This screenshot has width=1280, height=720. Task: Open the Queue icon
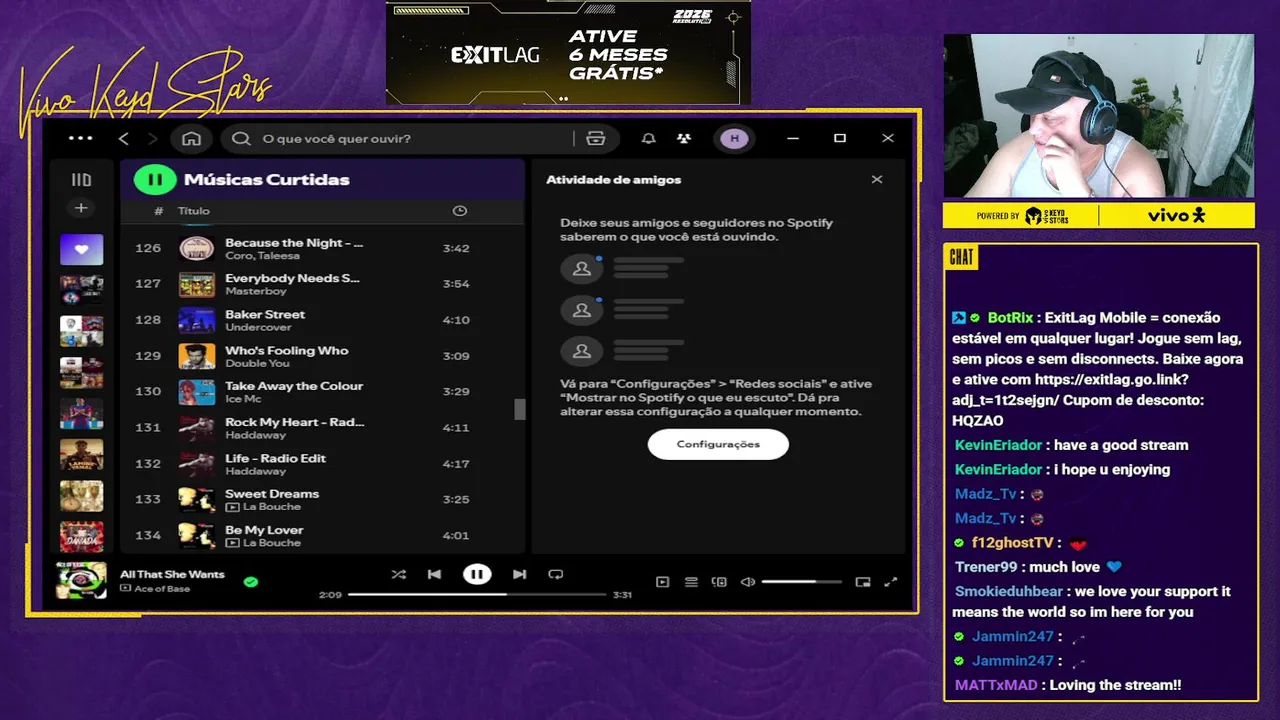pyautogui.click(x=691, y=582)
